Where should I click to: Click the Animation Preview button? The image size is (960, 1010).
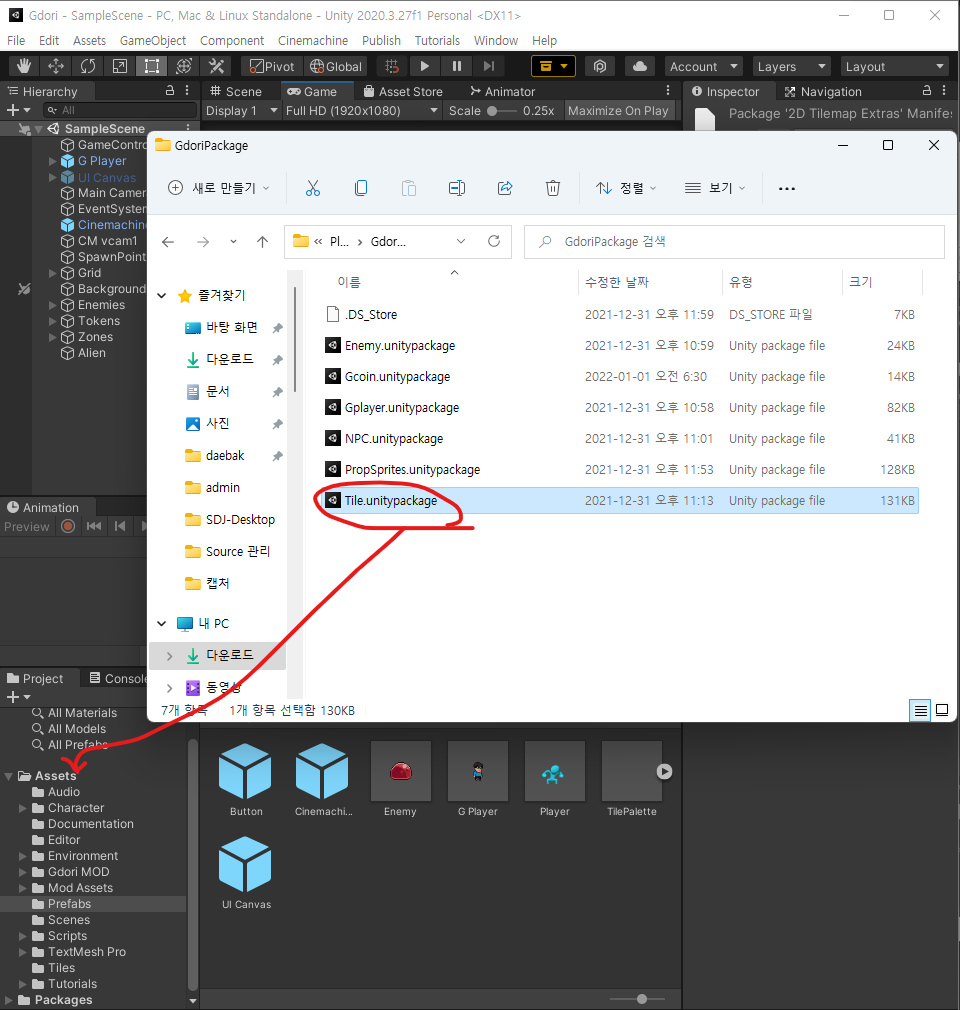tap(26, 526)
